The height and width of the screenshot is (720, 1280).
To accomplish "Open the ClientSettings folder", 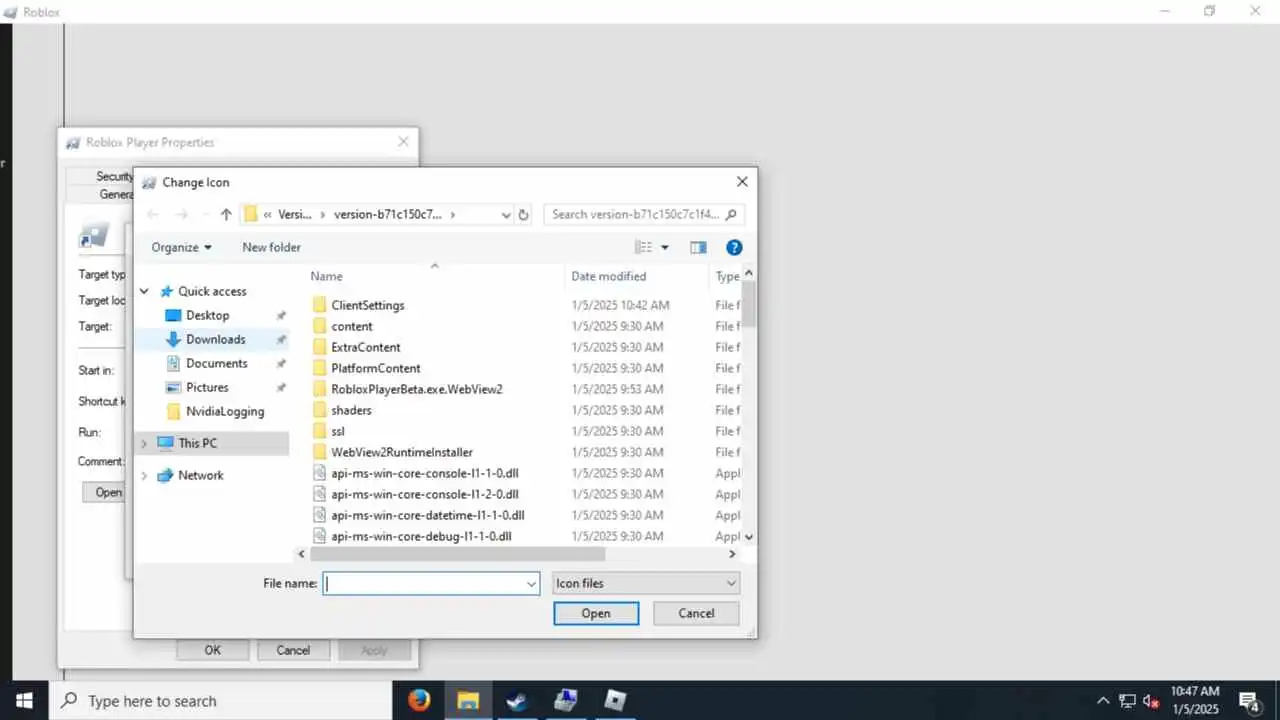I will (x=367, y=305).
